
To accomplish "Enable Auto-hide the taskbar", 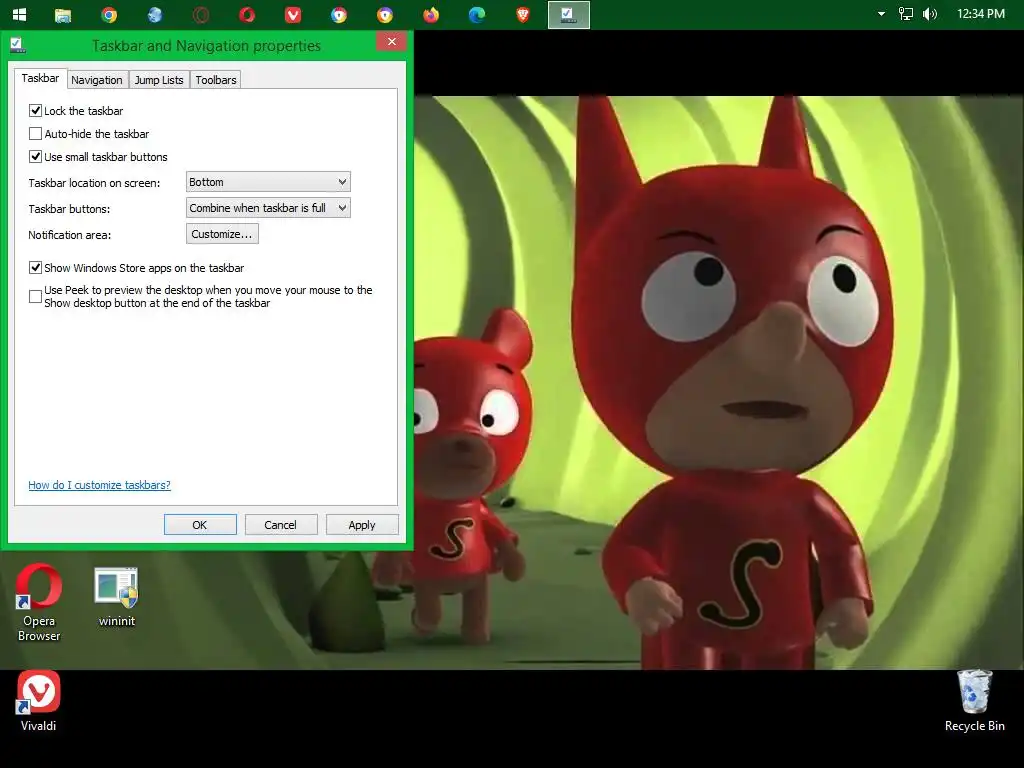I will coord(35,134).
